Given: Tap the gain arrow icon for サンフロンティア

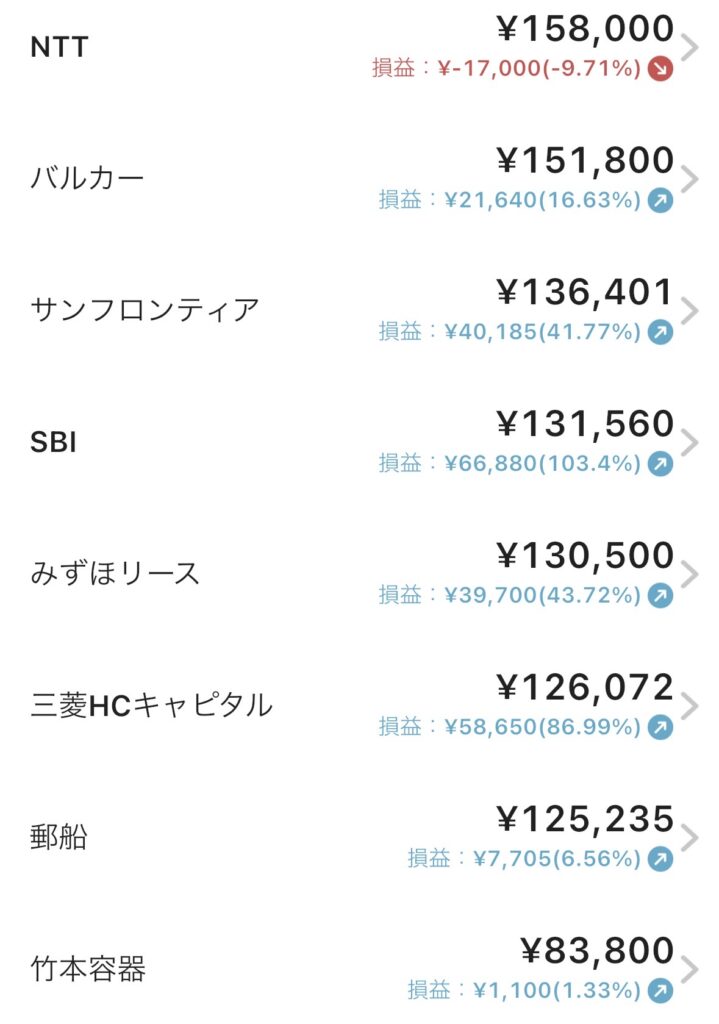Looking at the screenshot, I should 660,332.
